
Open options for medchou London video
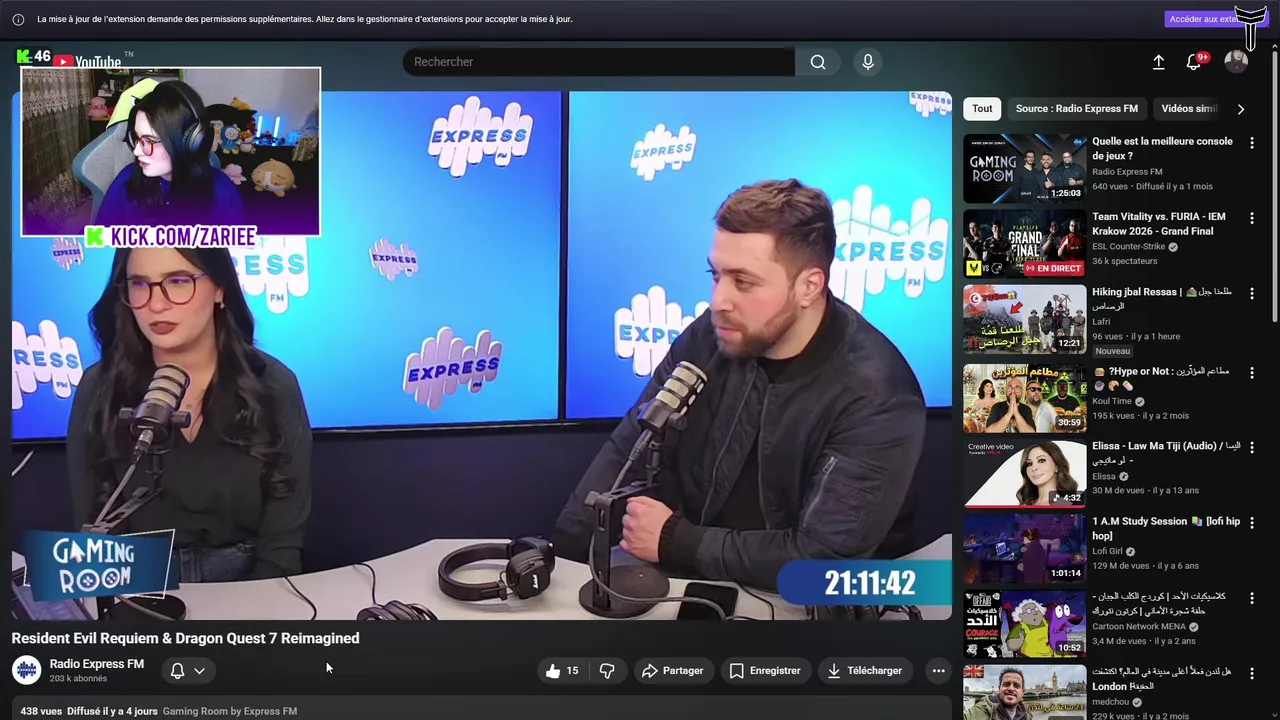click(x=1251, y=673)
